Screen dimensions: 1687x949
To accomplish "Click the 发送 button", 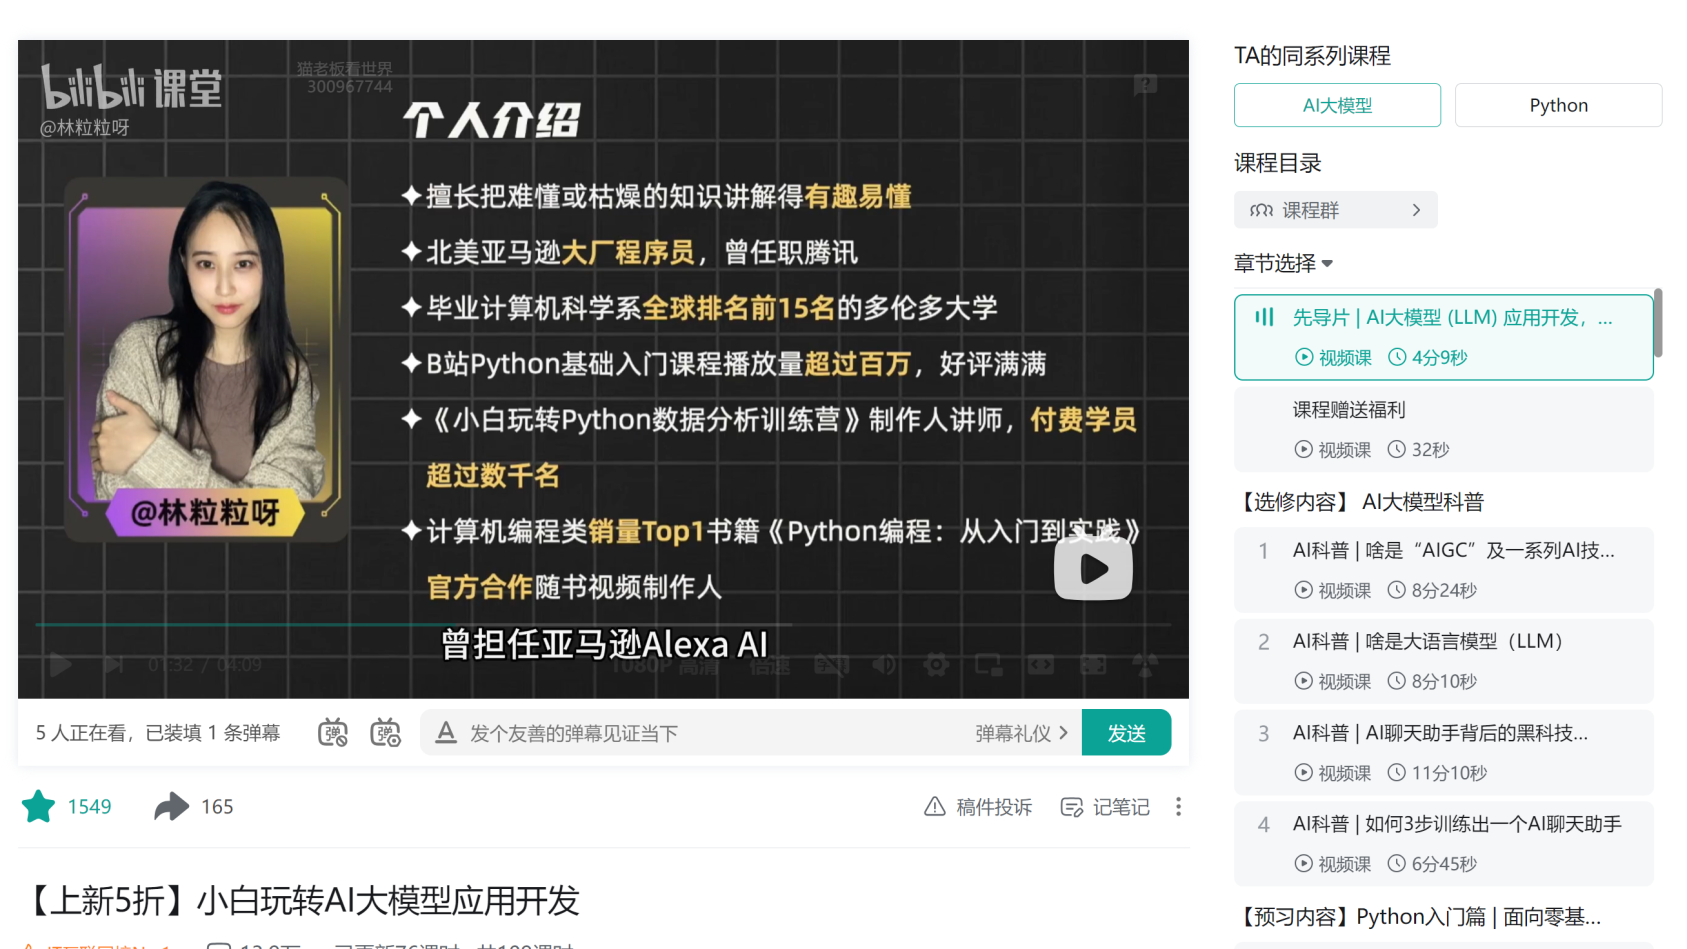I will [1126, 733].
